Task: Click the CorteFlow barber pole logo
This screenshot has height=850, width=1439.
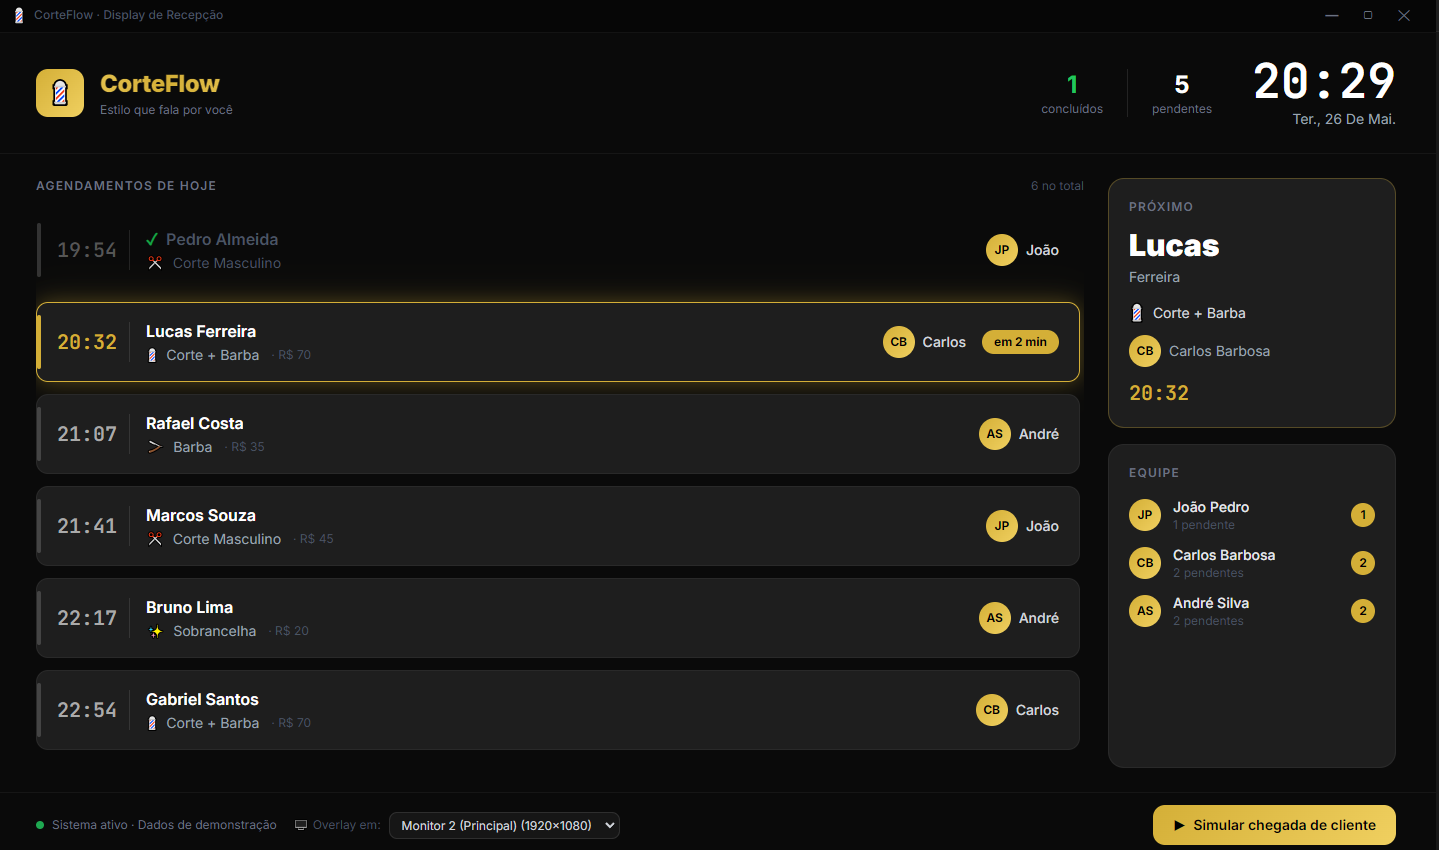Action: [60, 93]
